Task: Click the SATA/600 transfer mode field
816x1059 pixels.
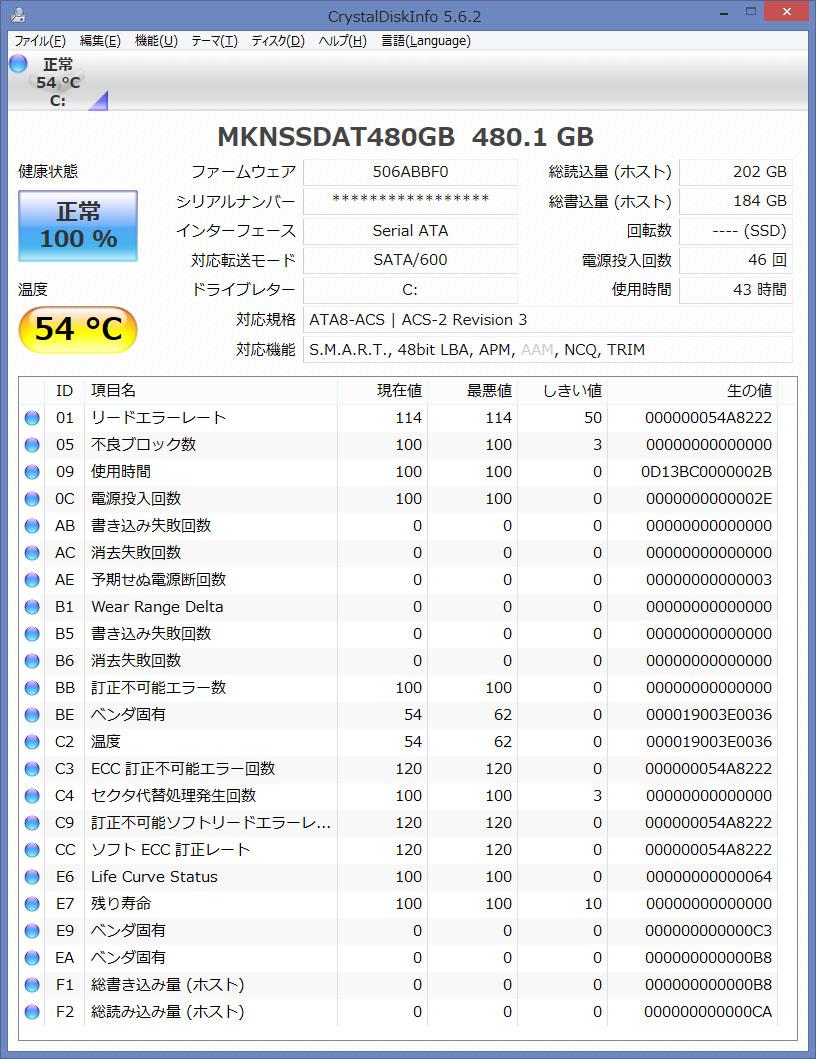Action: tap(410, 260)
